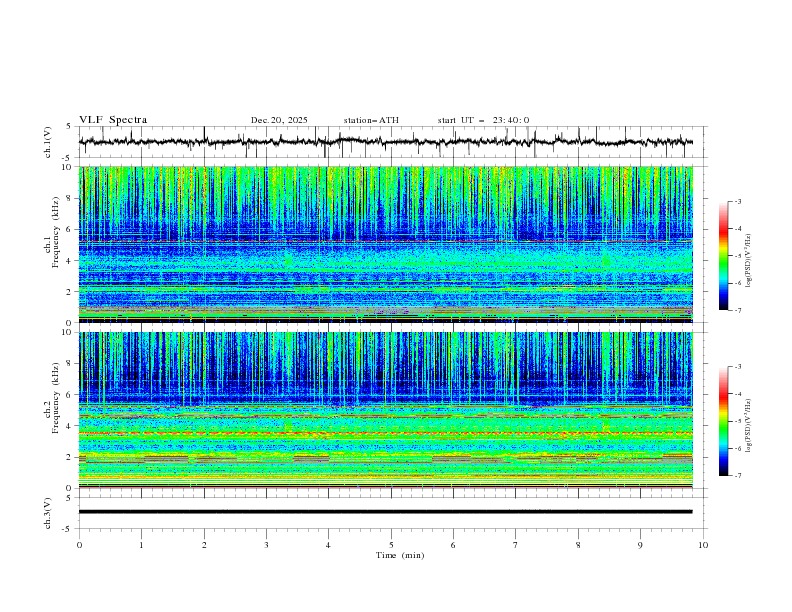Click the ch.2 color bar "log(PSD)(V²/Hz)" label

click(749, 425)
